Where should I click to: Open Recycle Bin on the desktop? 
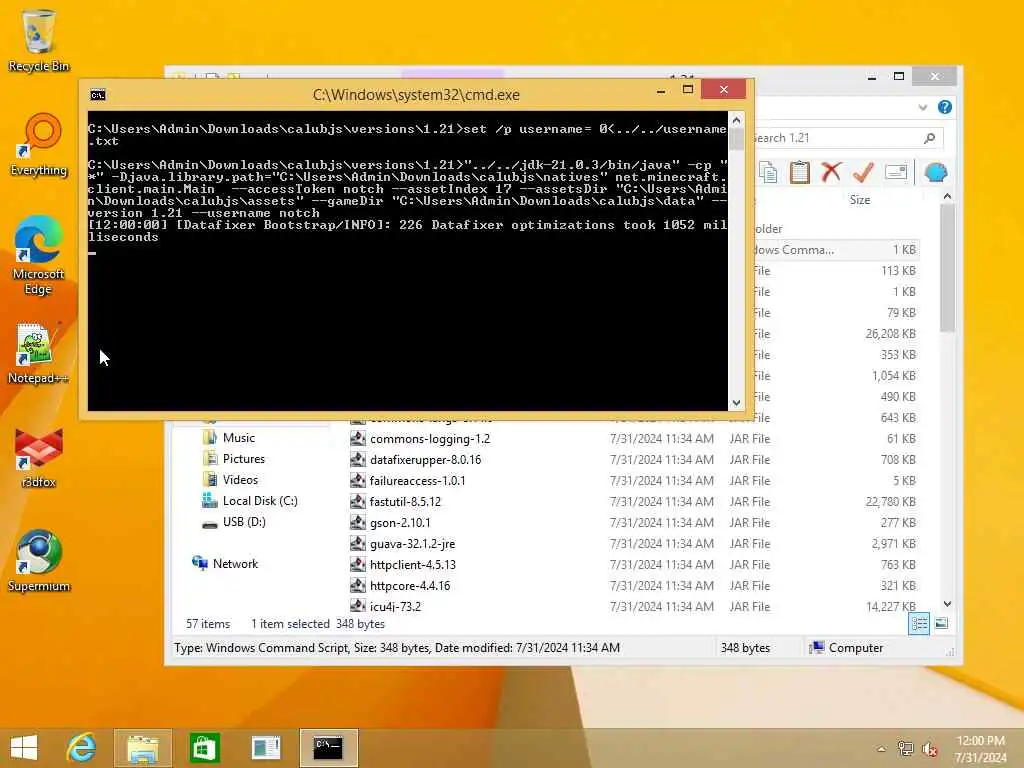pyautogui.click(x=38, y=39)
